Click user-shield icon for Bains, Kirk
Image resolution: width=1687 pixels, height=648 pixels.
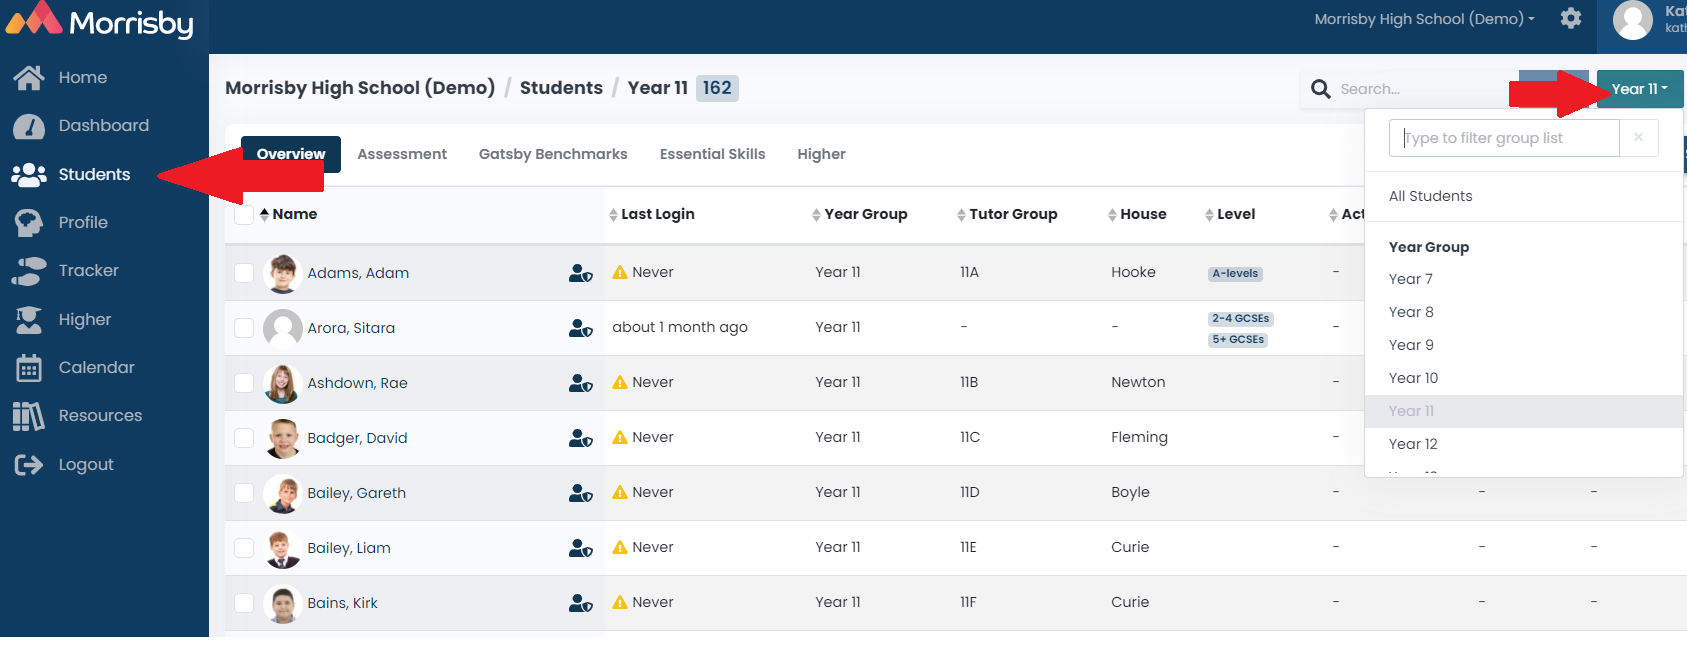[581, 603]
